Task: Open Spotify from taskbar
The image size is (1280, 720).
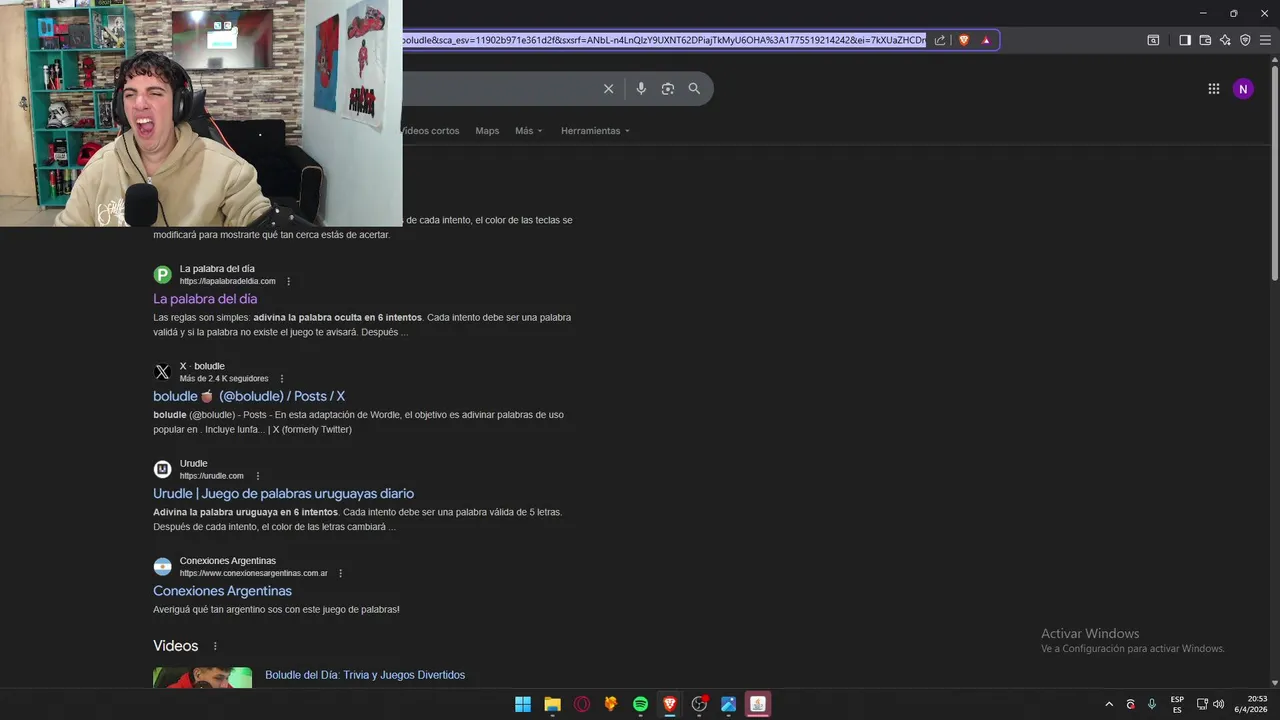Action: click(641, 704)
